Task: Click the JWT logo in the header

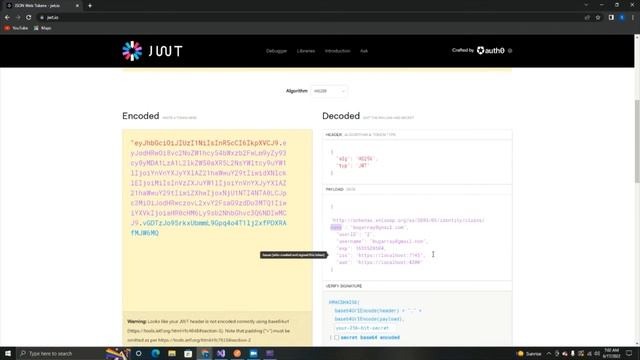Action: click(152, 51)
